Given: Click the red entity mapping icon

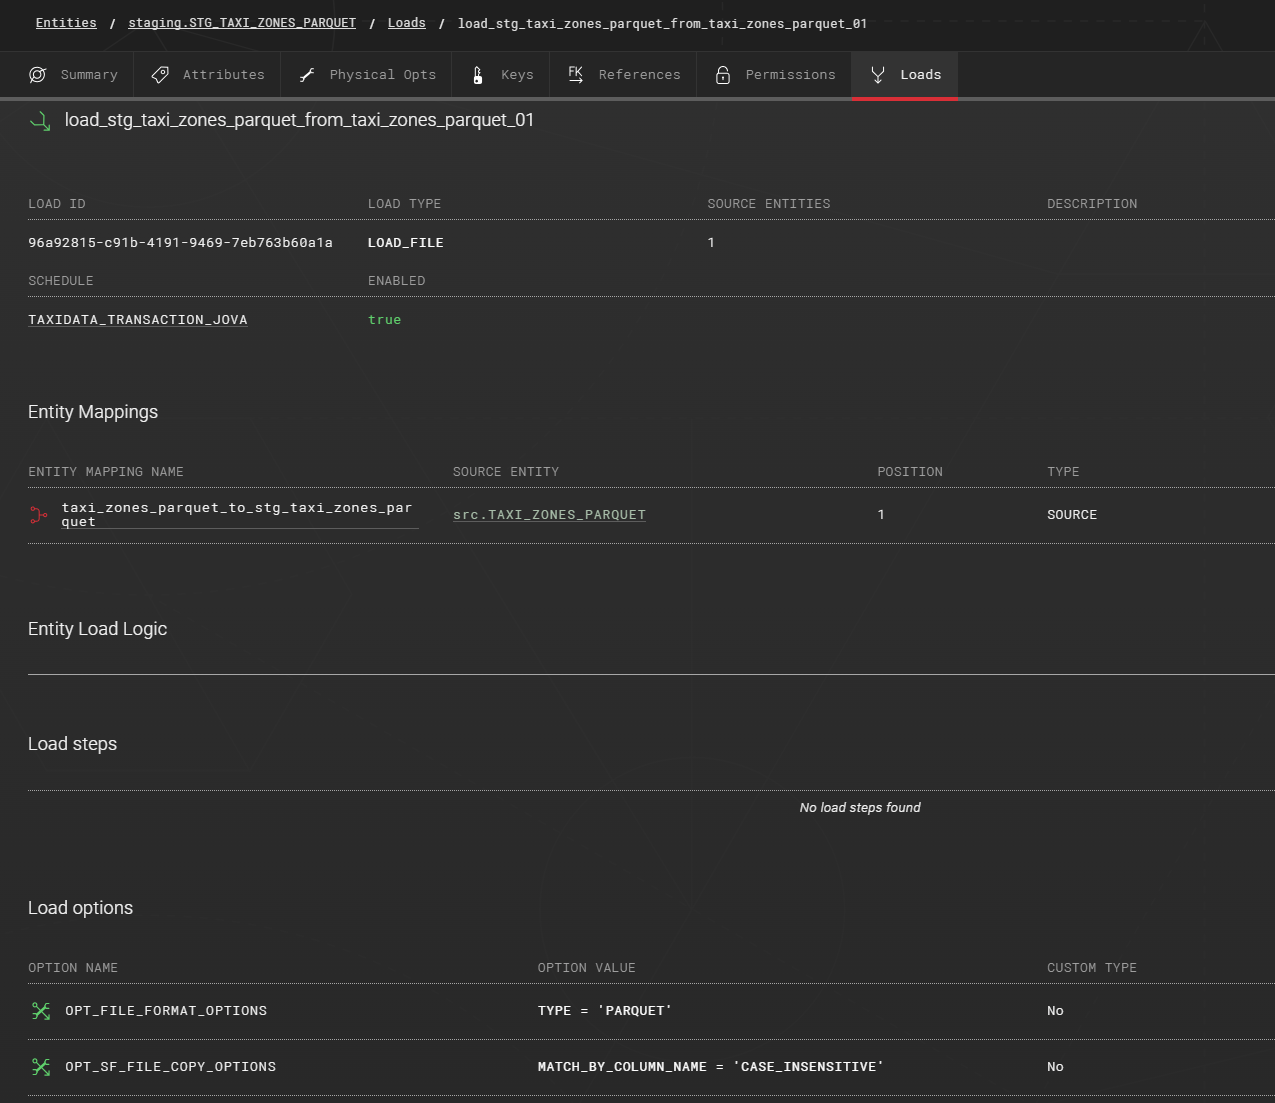Looking at the screenshot, I should coord(39,515).
